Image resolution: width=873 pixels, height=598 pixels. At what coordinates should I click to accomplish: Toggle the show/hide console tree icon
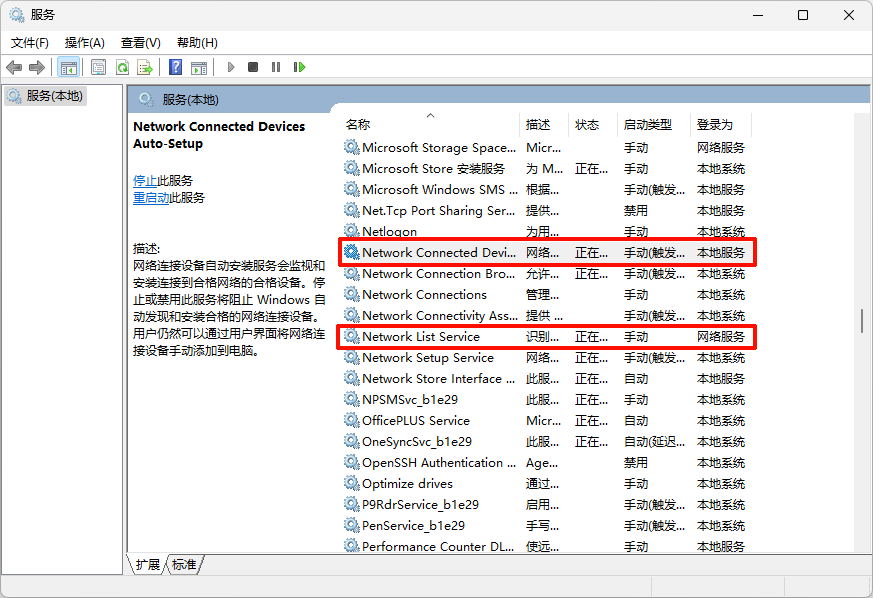68,67
